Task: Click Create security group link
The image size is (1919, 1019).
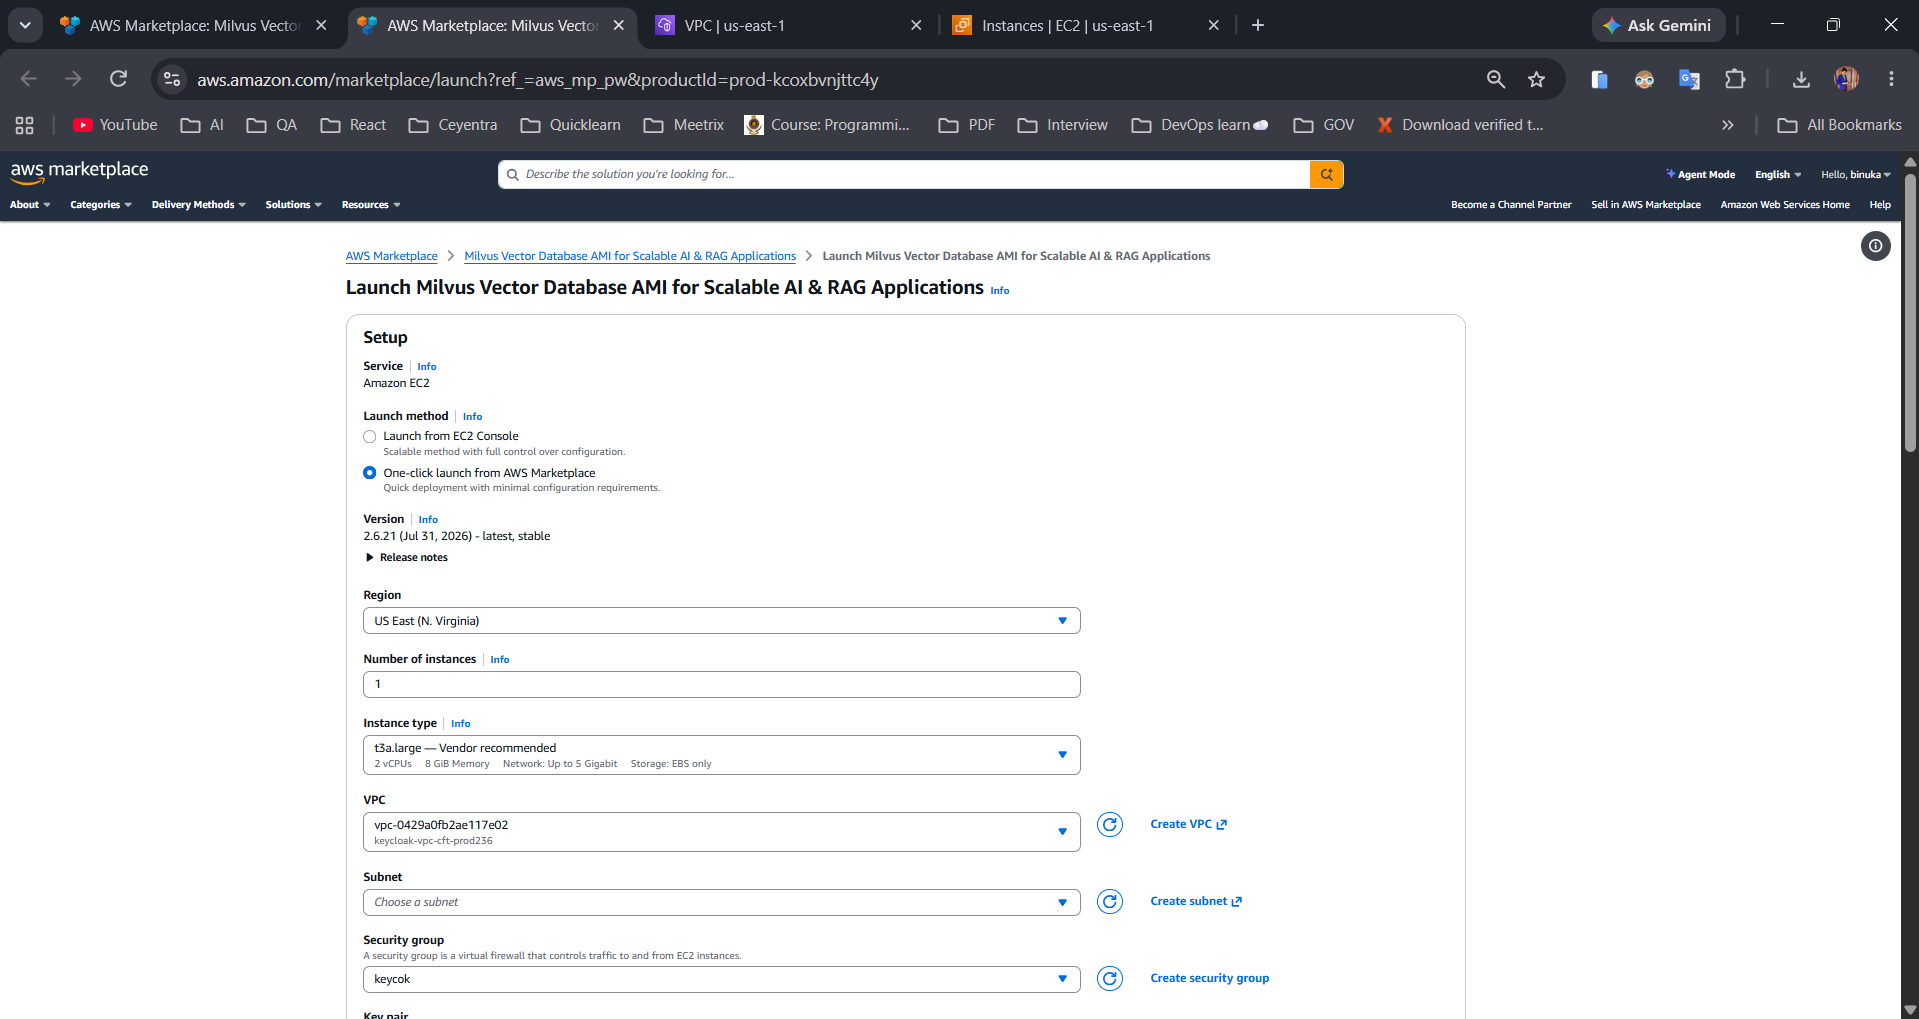Action: [x=1209, y=978]
